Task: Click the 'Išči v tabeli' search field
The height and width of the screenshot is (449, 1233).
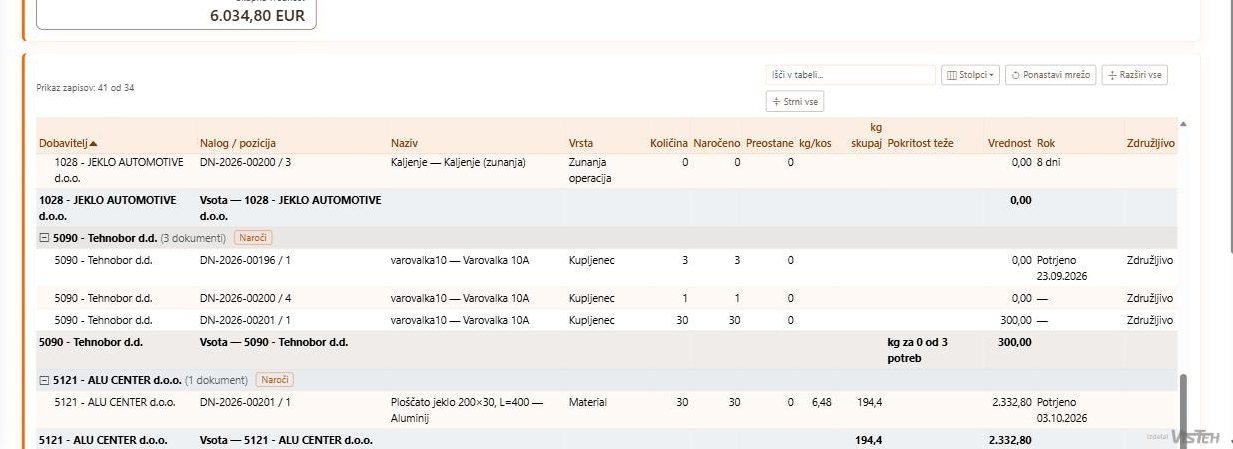Action: (x=850, y=75)
